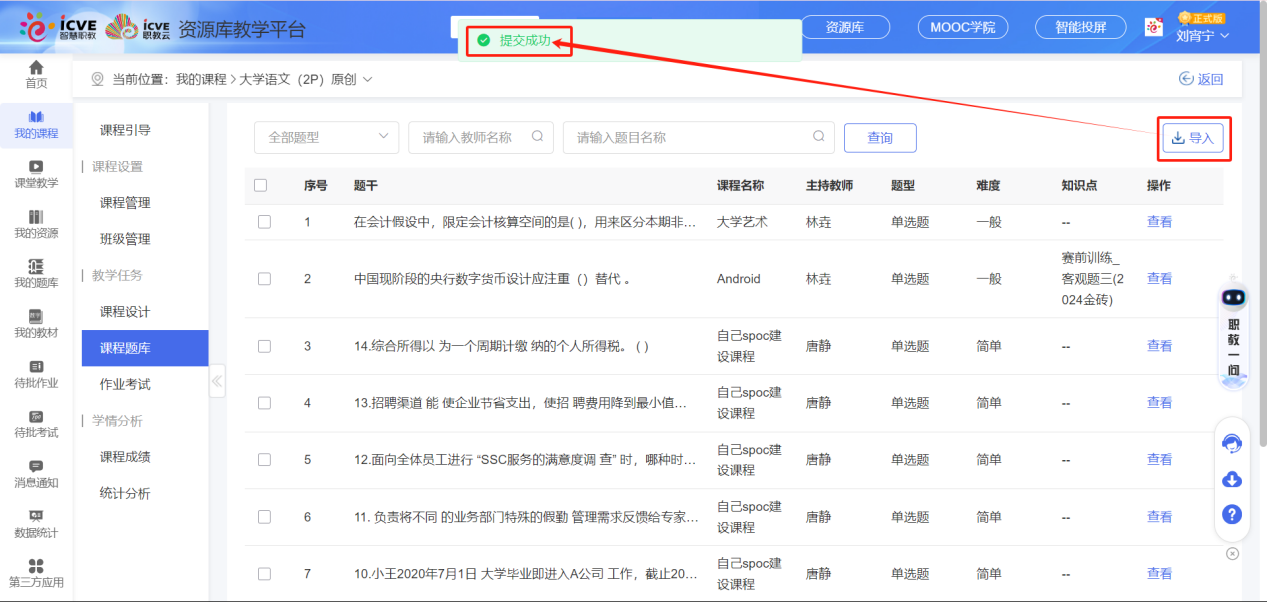Open 课程设计 in the course menu
Image resolution: width=1267 pixels, height=602 pixels.
pos(125,312)
